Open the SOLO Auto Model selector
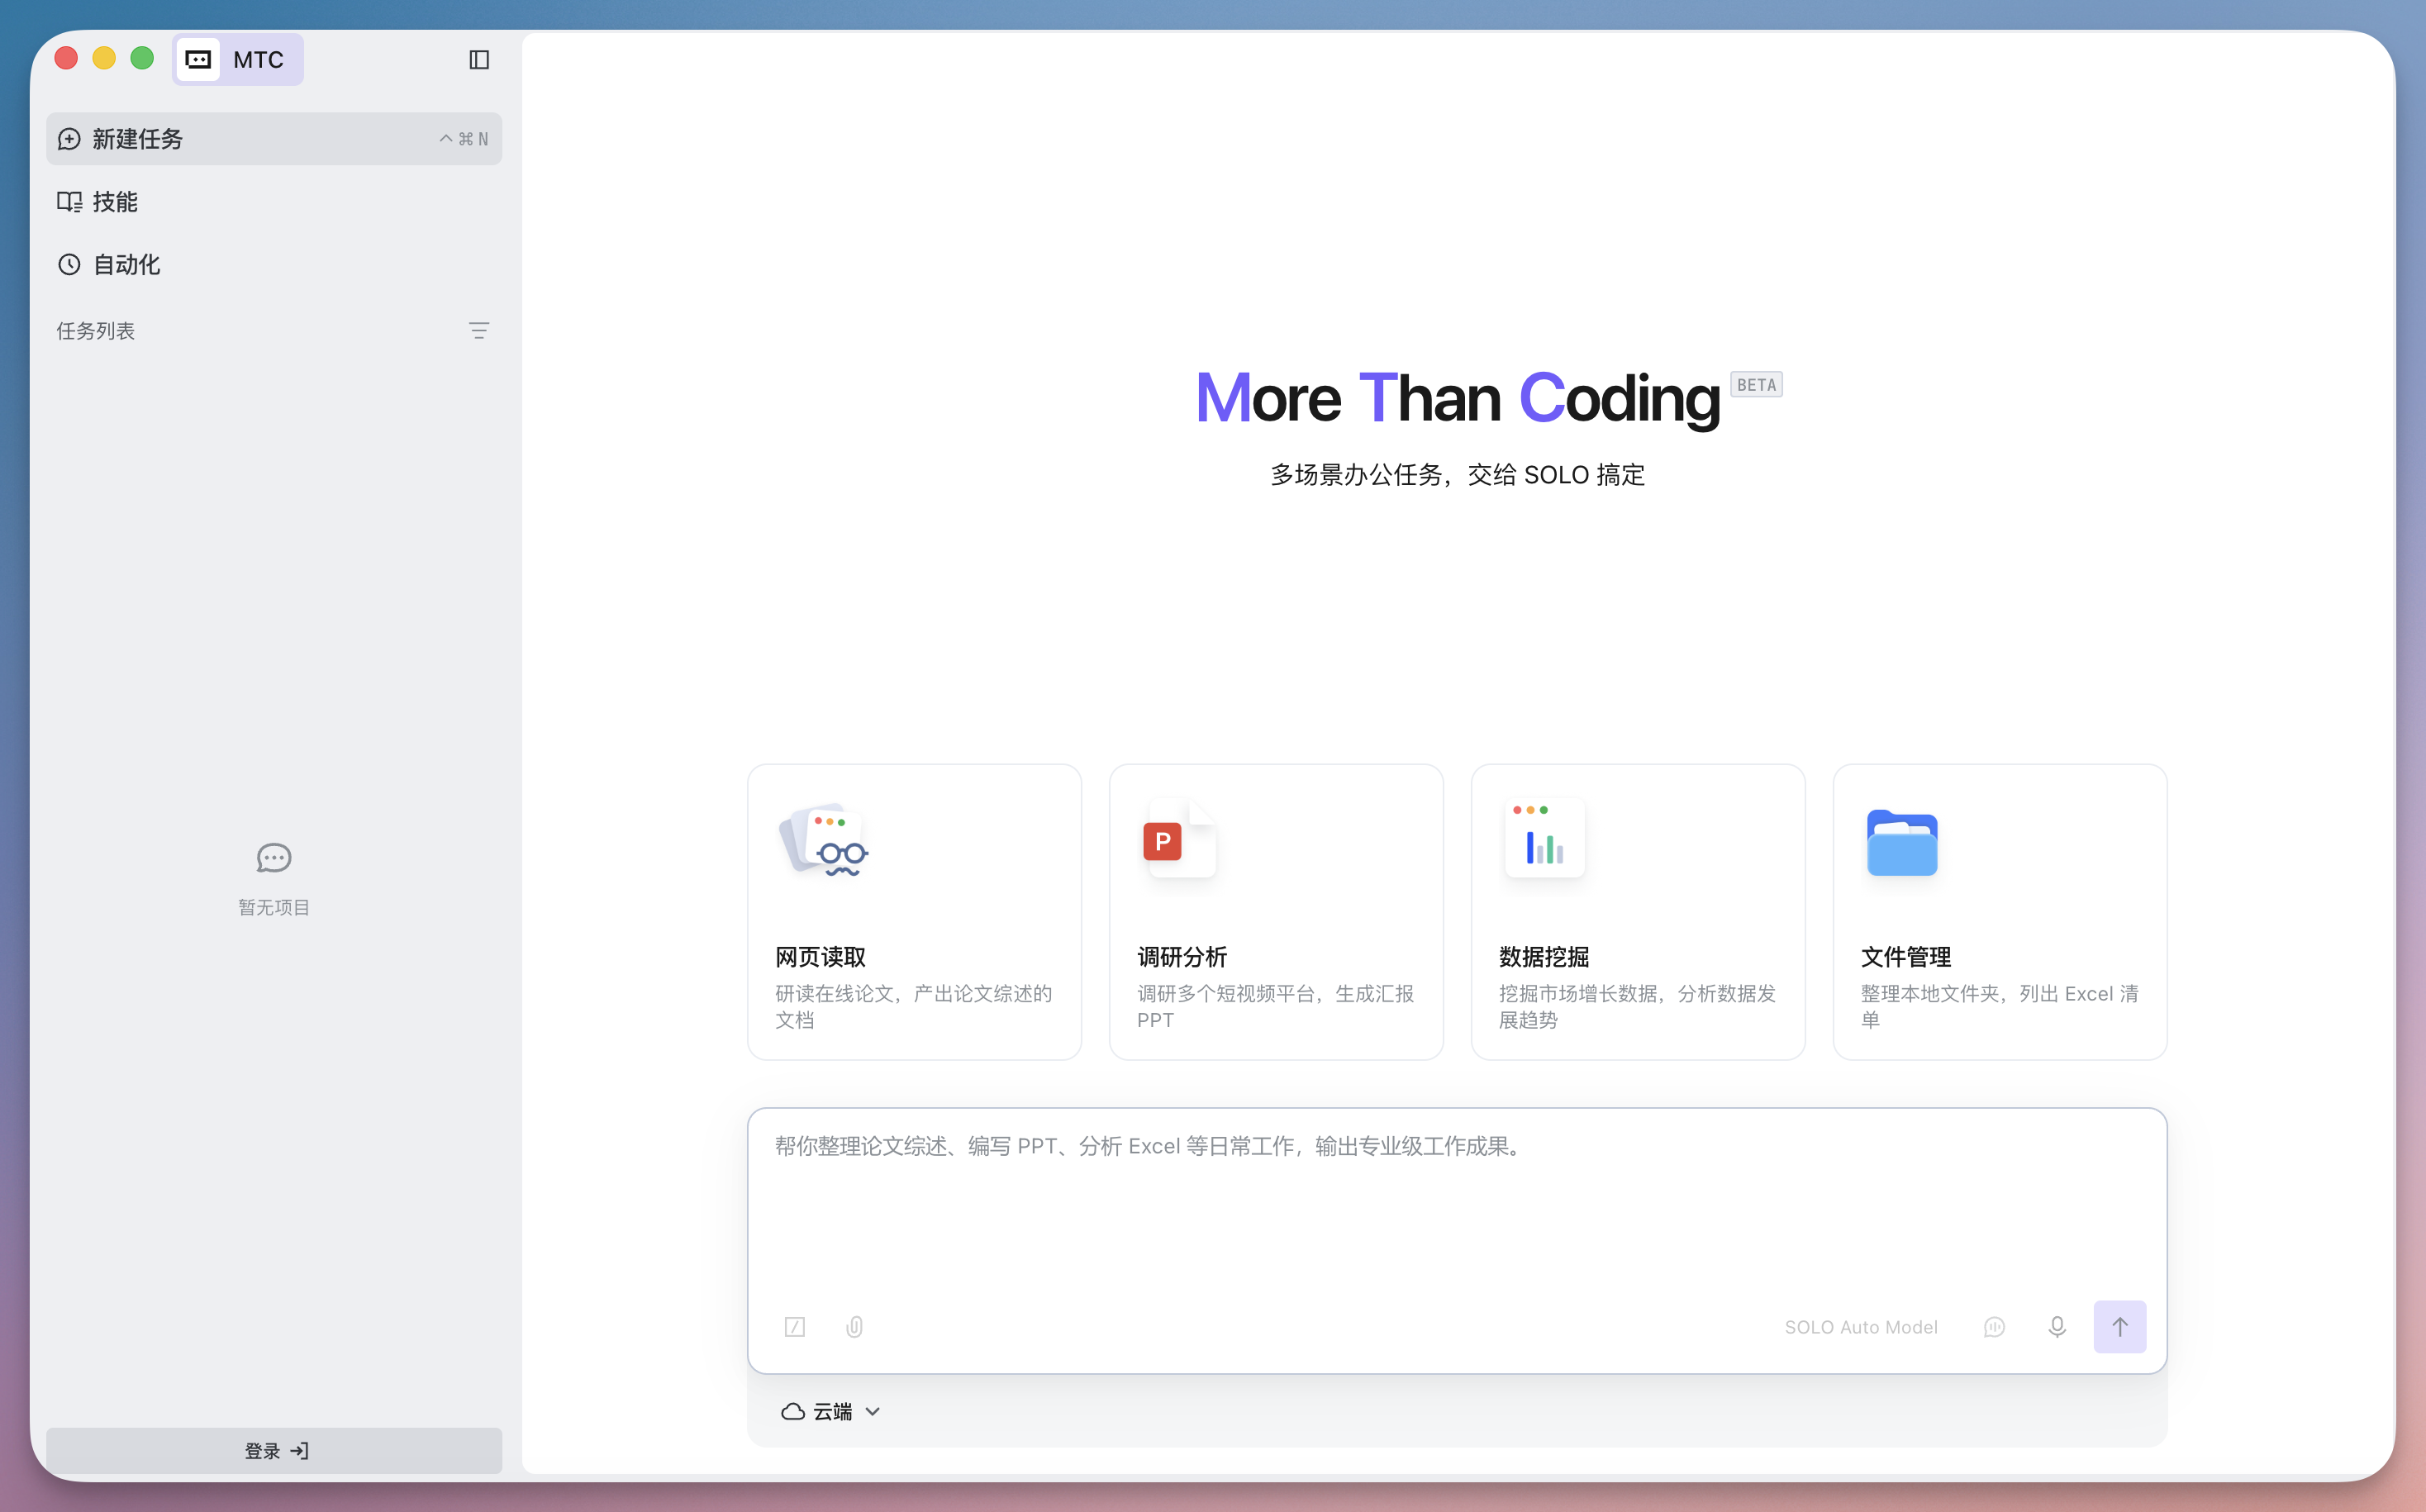 [1861, 1327]
